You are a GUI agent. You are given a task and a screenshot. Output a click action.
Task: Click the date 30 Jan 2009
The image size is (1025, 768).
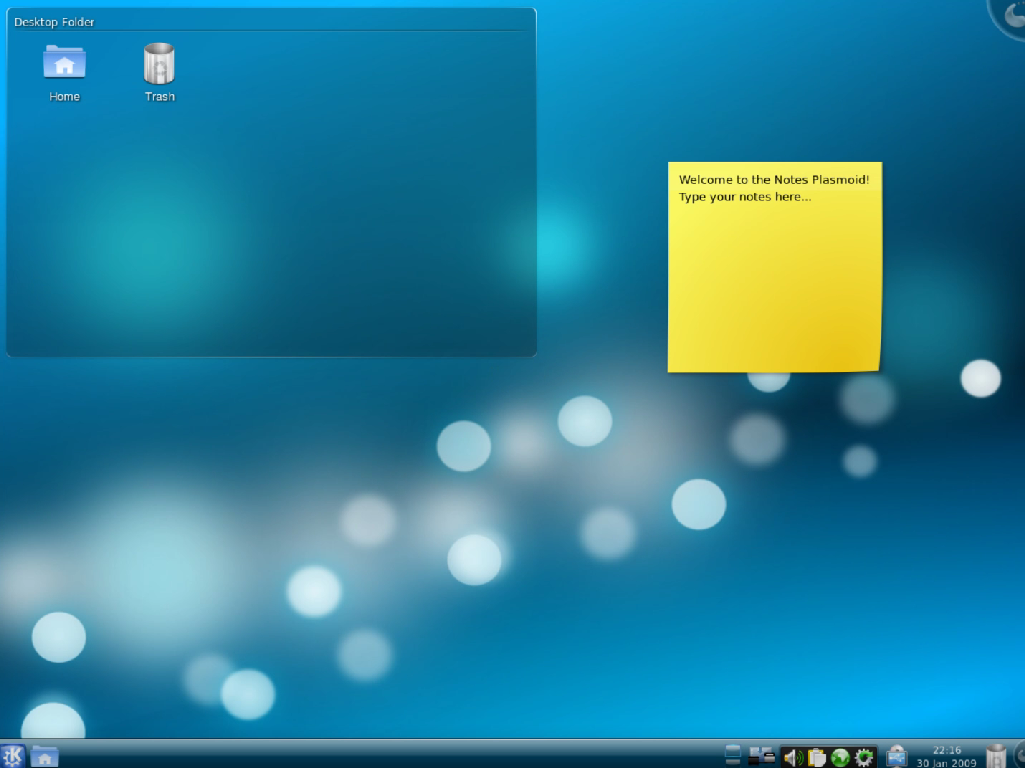(x=947, y=763)
